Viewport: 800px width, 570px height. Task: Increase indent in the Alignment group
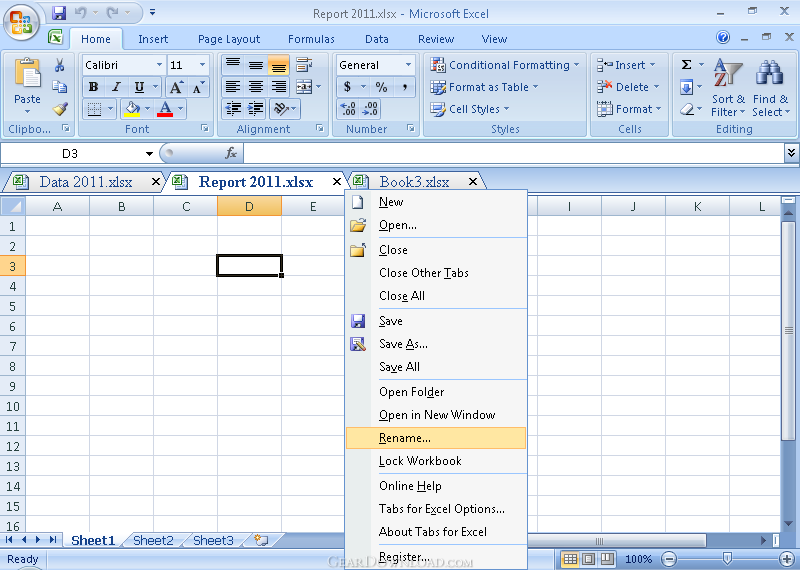click(255, 109)
